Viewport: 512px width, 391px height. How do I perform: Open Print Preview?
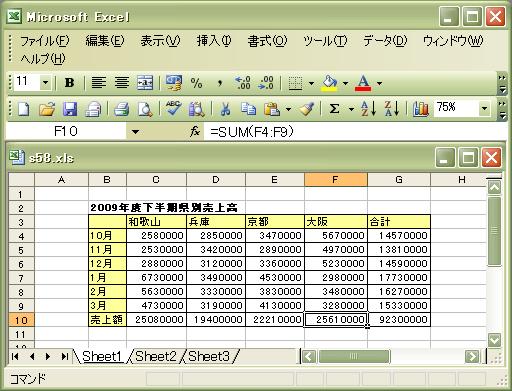(145, 109)
